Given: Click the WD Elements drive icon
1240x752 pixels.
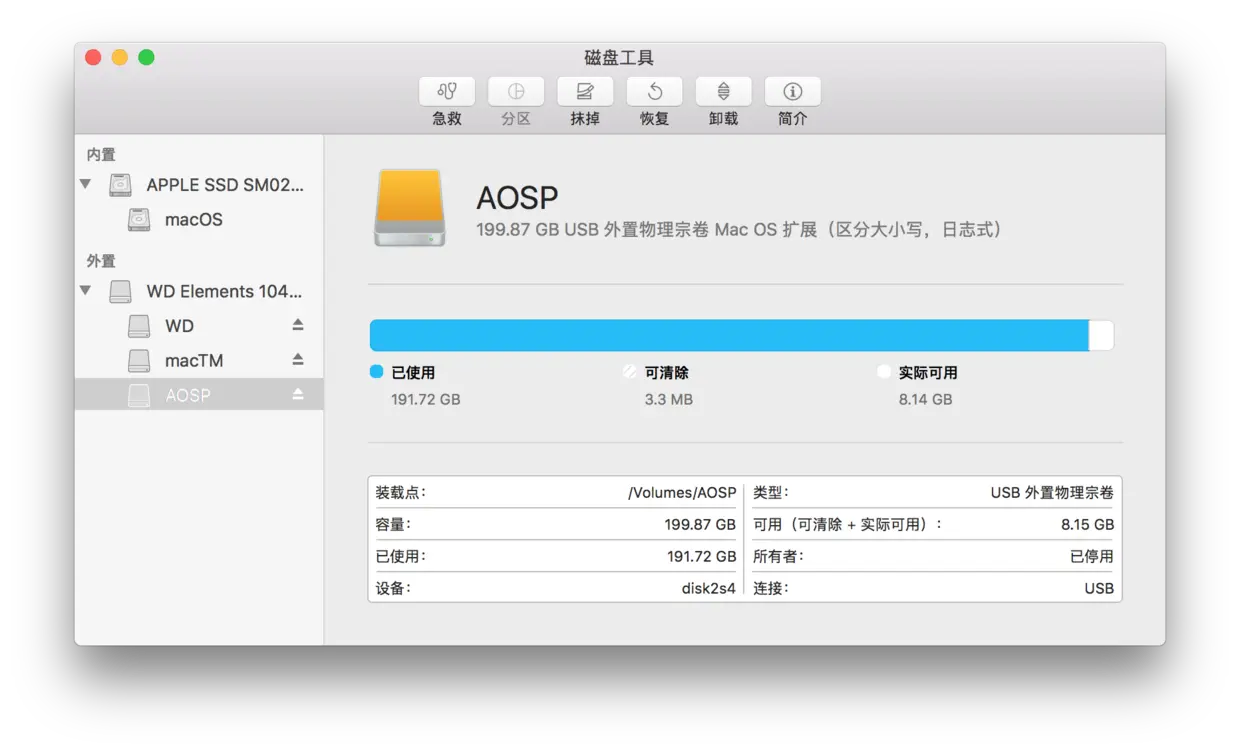Looking at the screenshot, I should 121,291.
